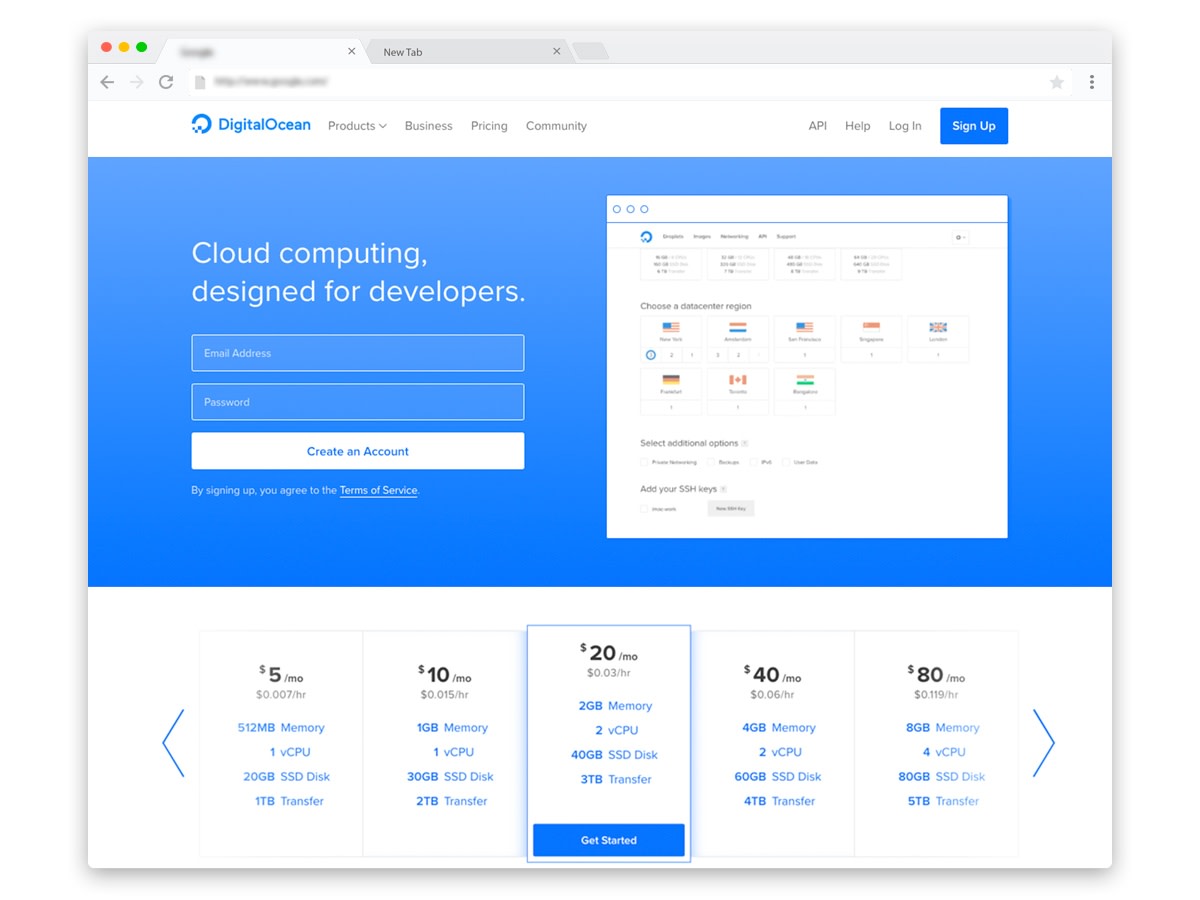Click API in the top navigation
Viewport: 1200px width, 900px height.
pos(818,126)
